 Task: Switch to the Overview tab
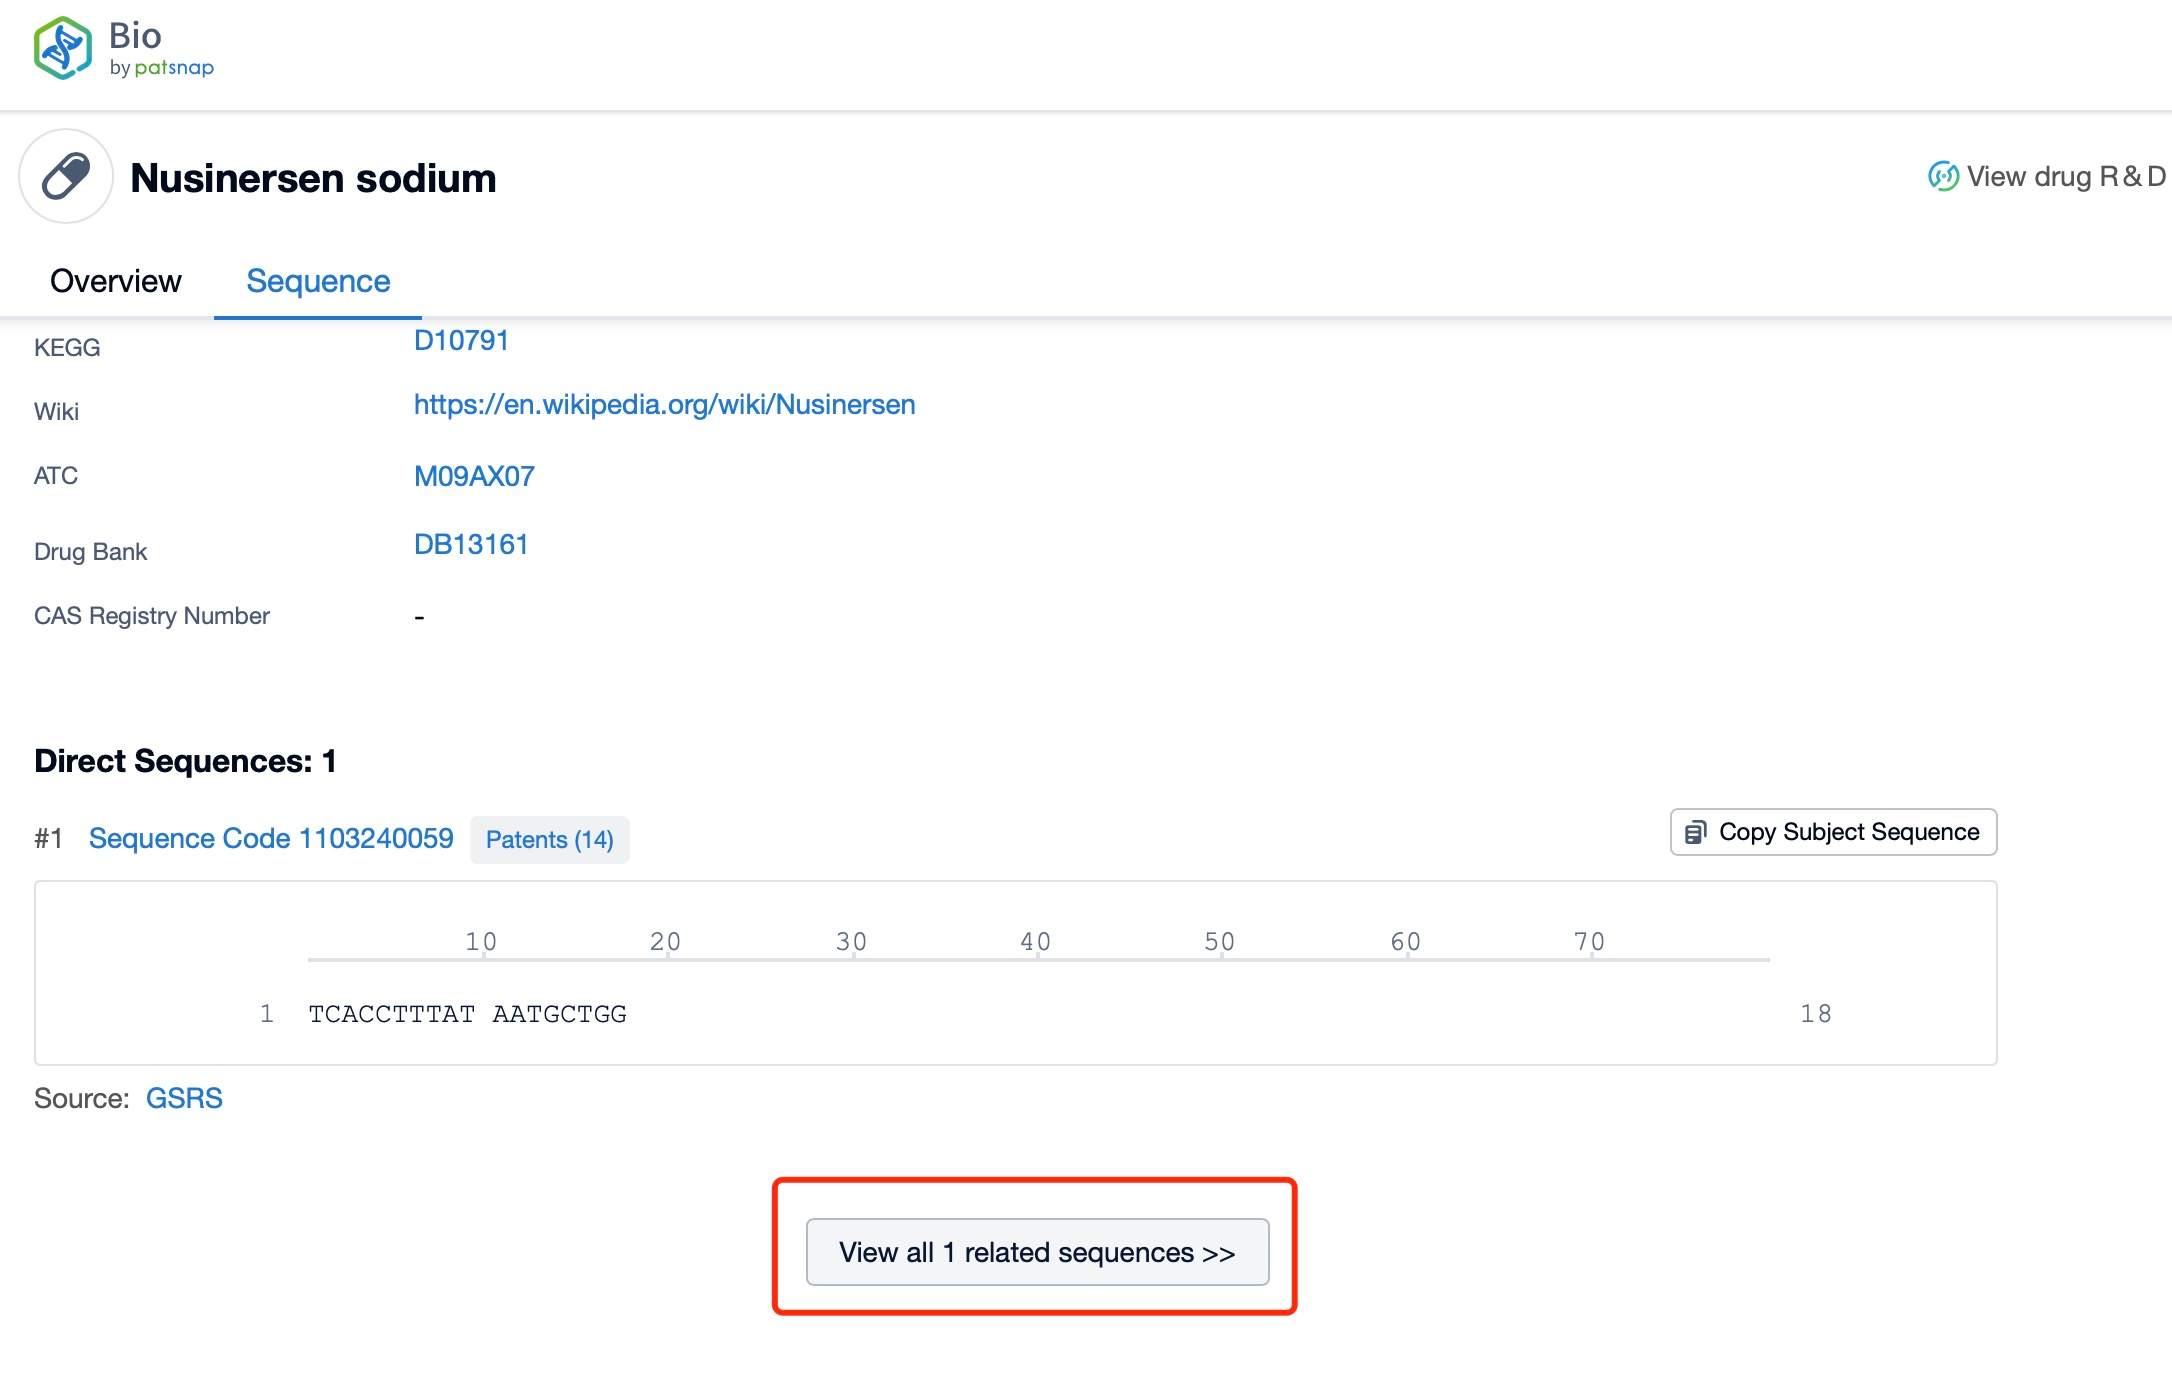[x=116, y=281]
